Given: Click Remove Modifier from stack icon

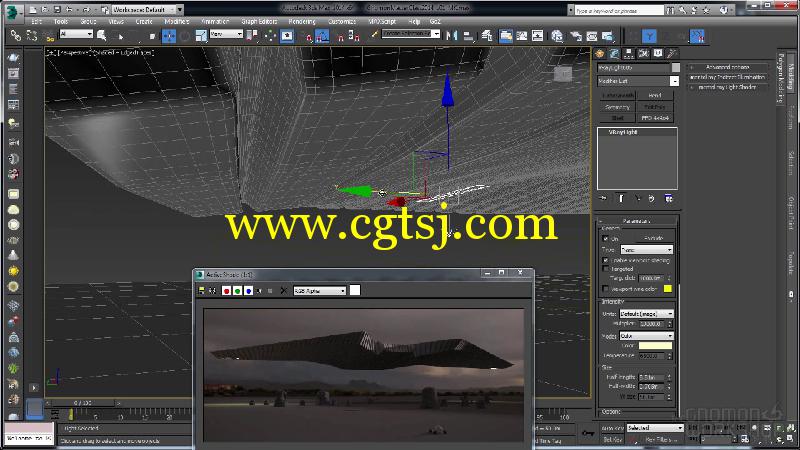Looking at the screenshot, I should 652,198.
